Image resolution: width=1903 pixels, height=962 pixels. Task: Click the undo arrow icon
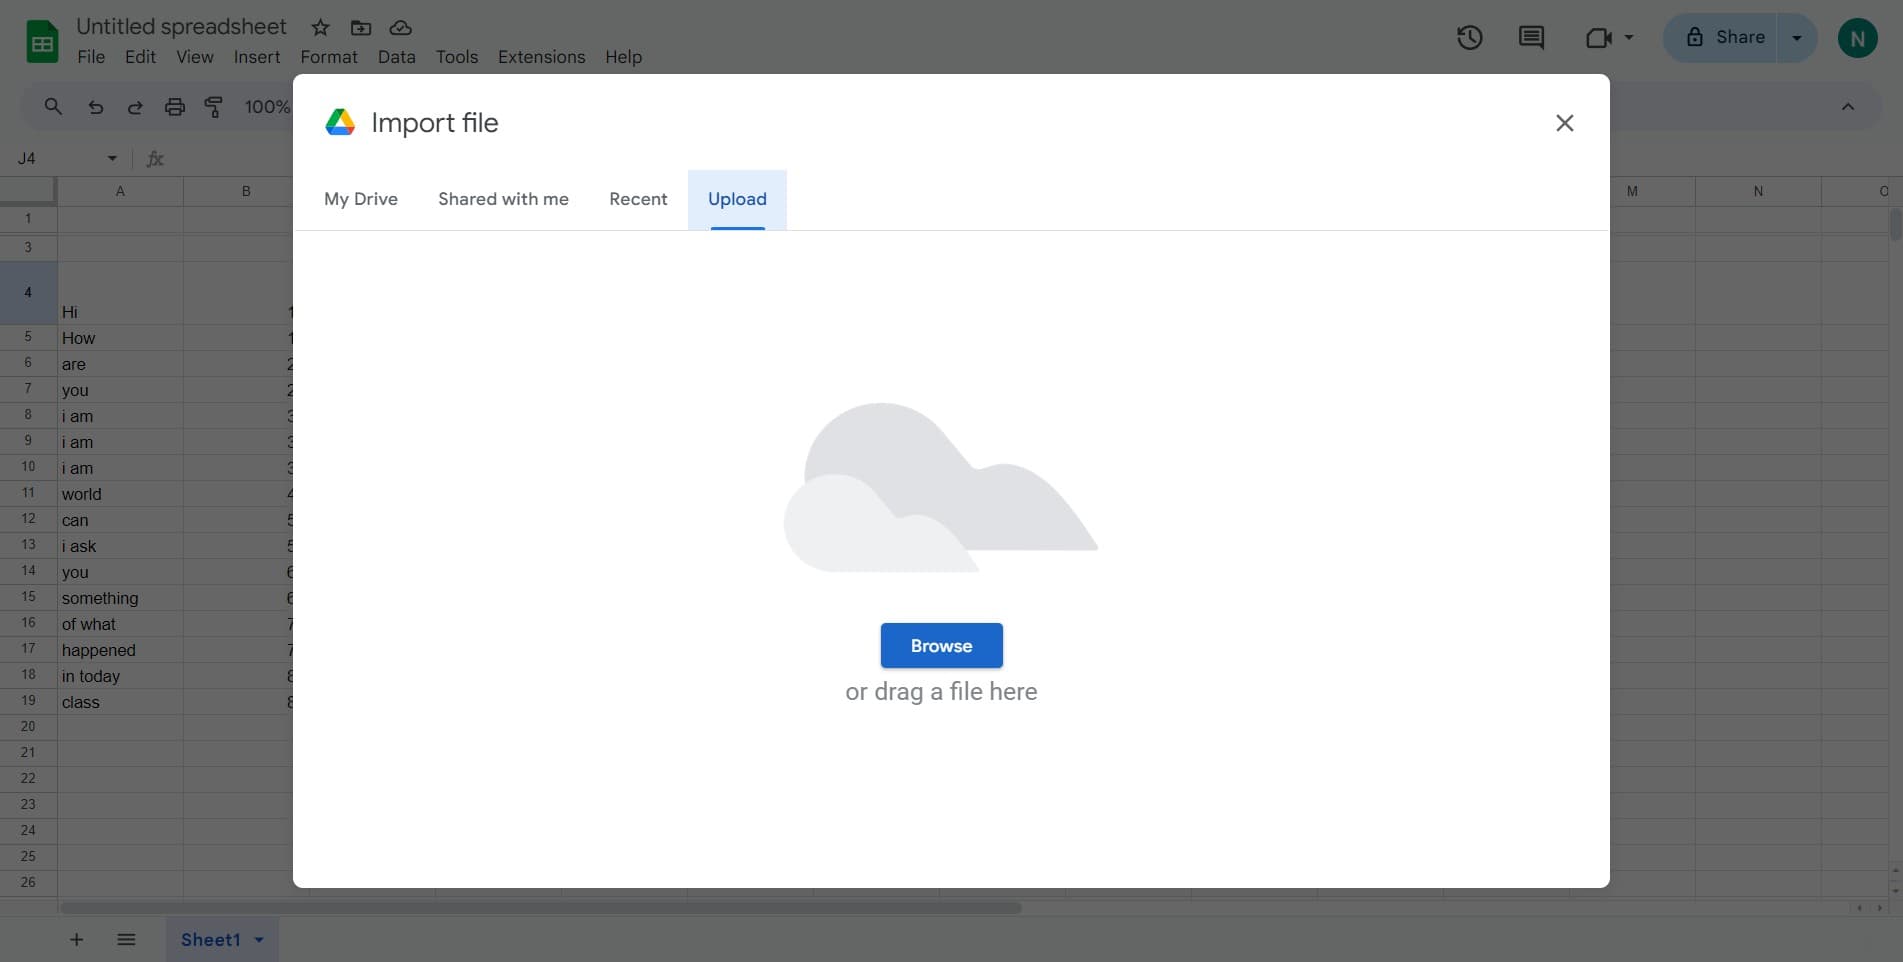tap(96, 107)
